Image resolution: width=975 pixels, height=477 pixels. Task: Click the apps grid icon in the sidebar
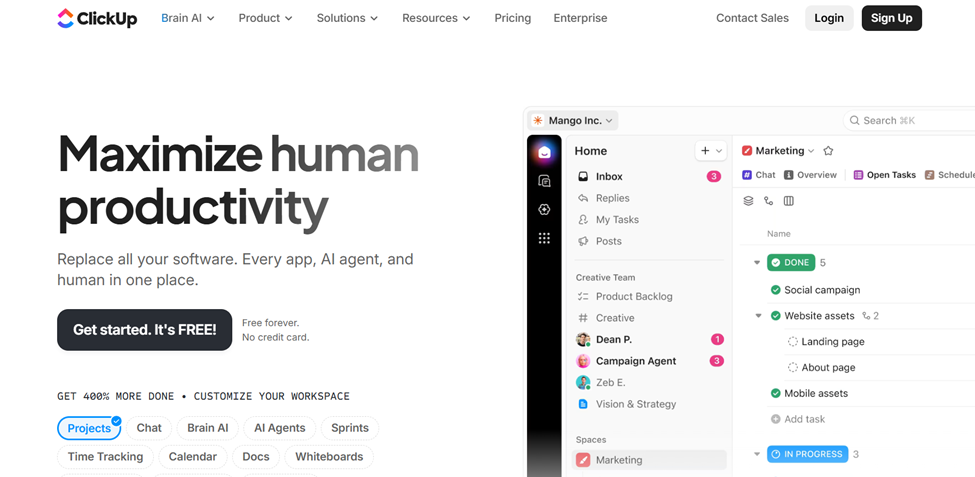tap(544, 238)
